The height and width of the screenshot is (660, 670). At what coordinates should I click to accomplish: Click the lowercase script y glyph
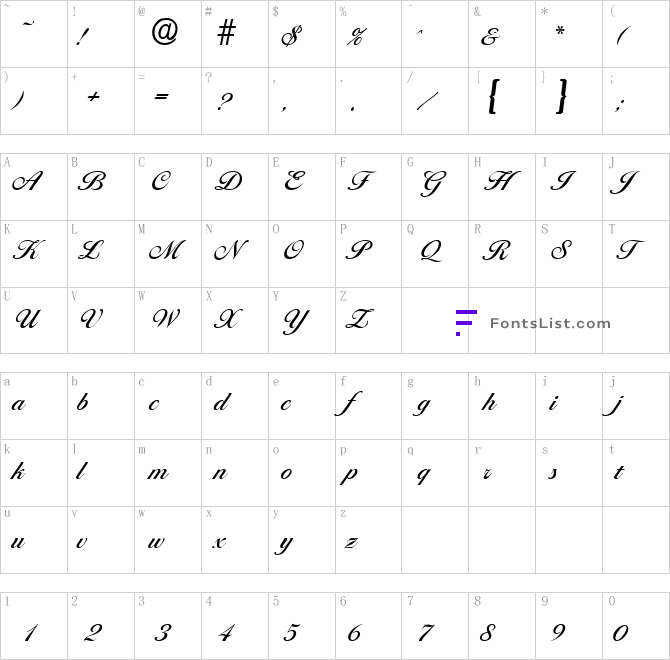[x=284, y=545]
